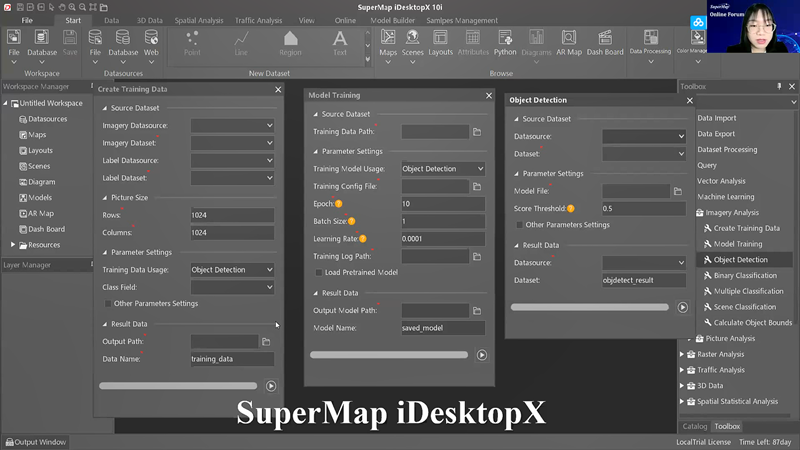Click Score Threshold input field

click(644, 208)
